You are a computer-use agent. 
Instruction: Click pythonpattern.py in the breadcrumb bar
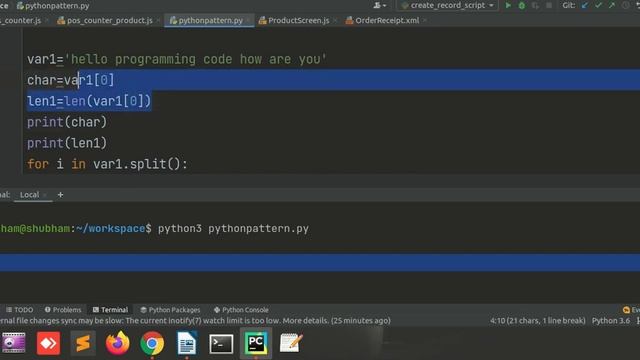tap(53, 6)
